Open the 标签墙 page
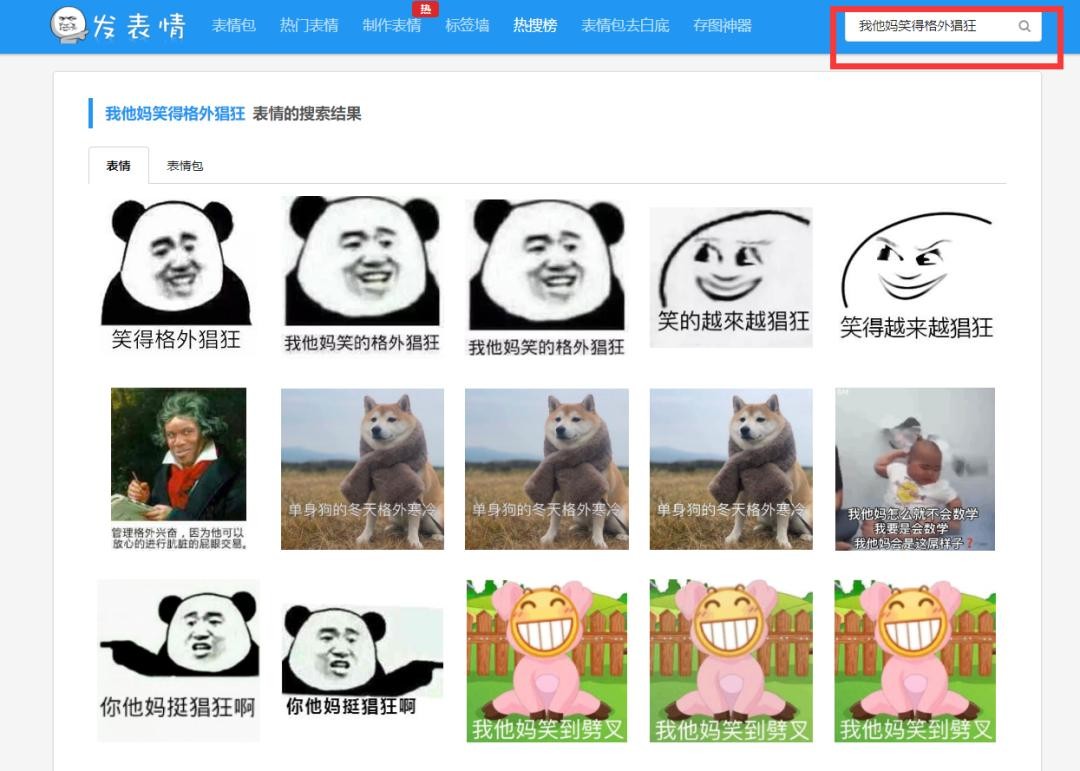 coord(467,26)
